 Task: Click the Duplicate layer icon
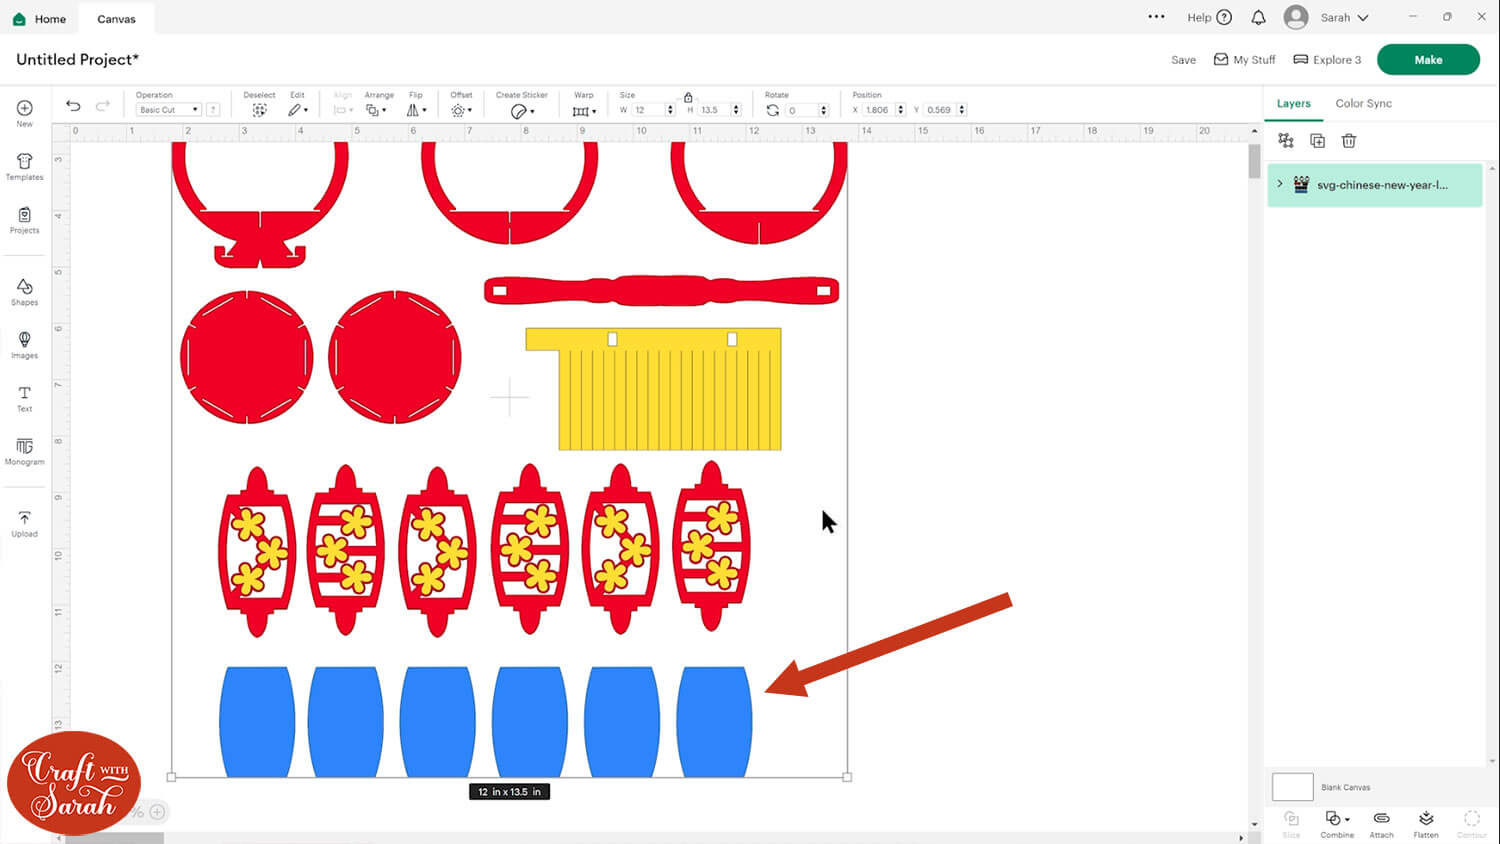coord(1317,141)
